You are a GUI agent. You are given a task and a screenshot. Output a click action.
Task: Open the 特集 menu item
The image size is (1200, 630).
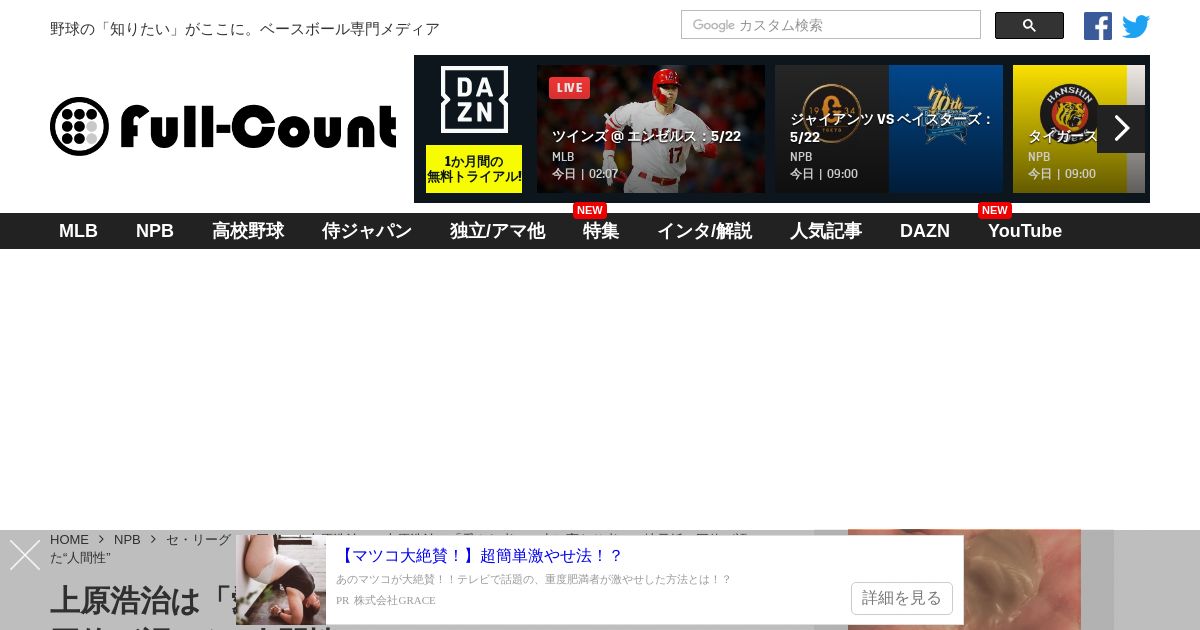(601, 231)
